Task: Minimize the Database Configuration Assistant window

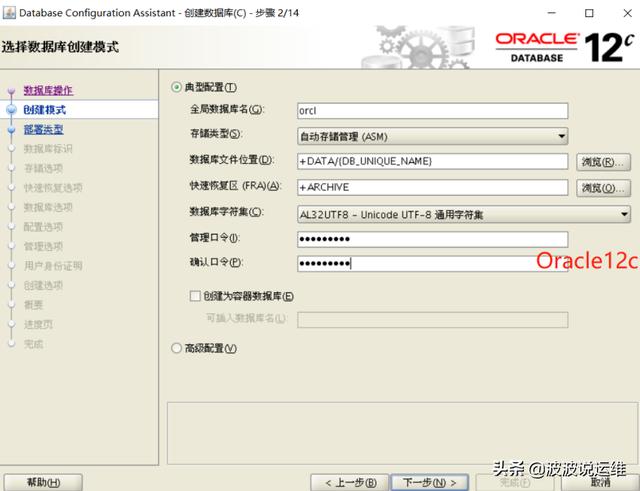Action: click(552, 13)
